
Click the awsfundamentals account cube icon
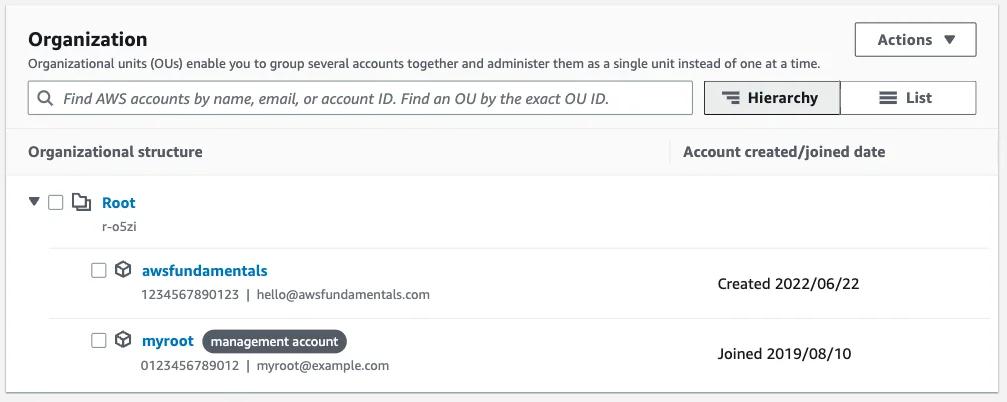[123, 271]
